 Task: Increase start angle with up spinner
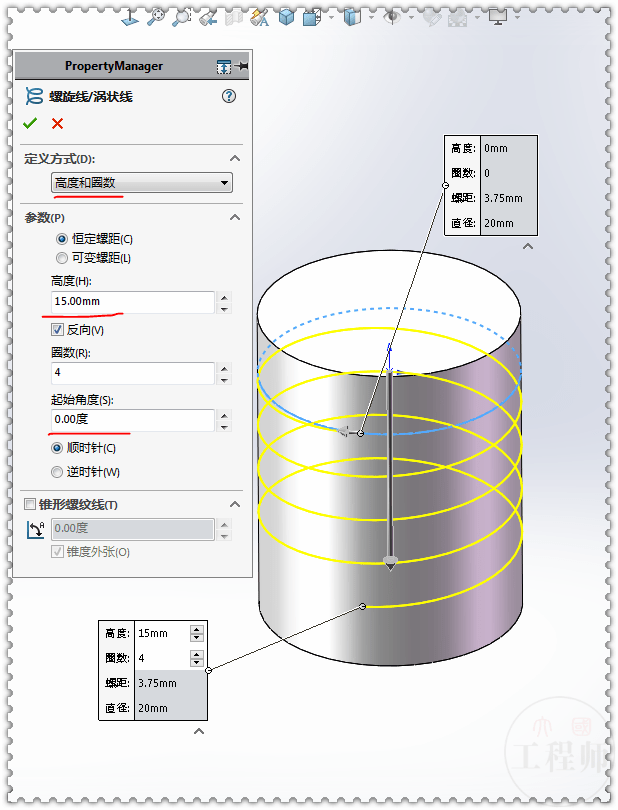224,415
